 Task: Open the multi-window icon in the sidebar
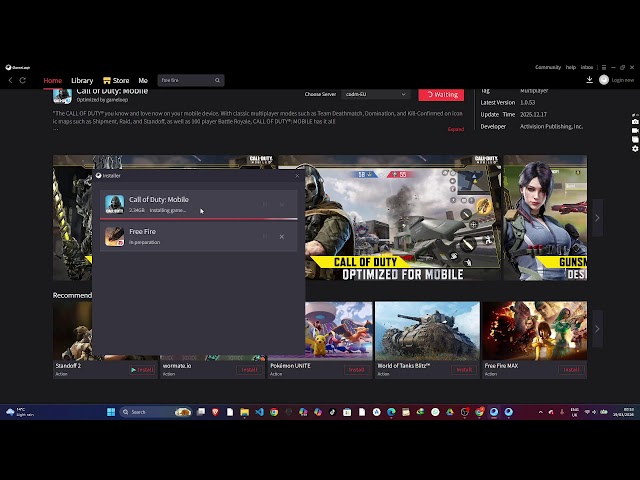point(635,140)
